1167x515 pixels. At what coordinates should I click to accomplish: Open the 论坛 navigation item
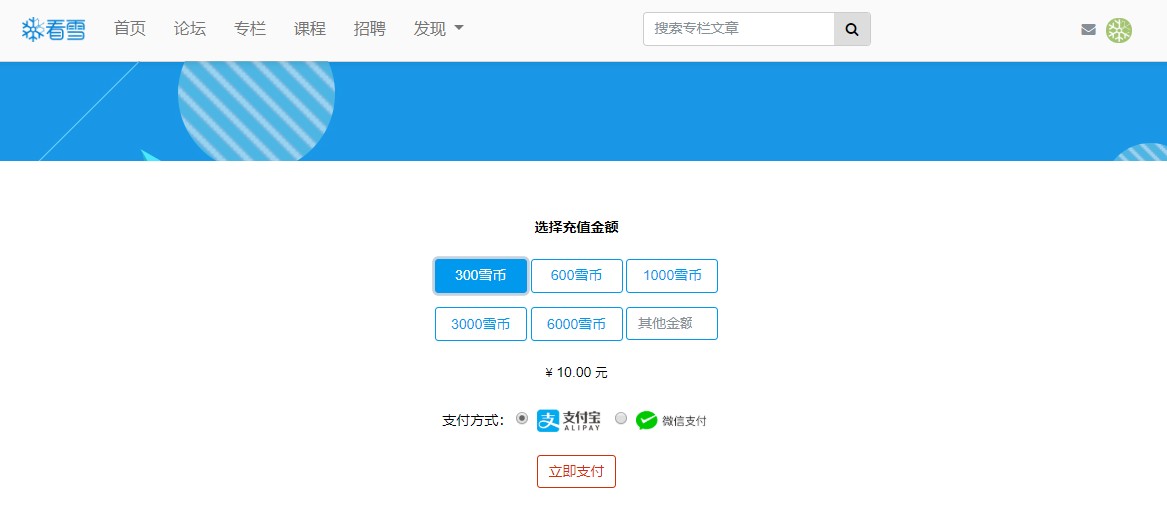pyautogui.click(x=190, y=29)
